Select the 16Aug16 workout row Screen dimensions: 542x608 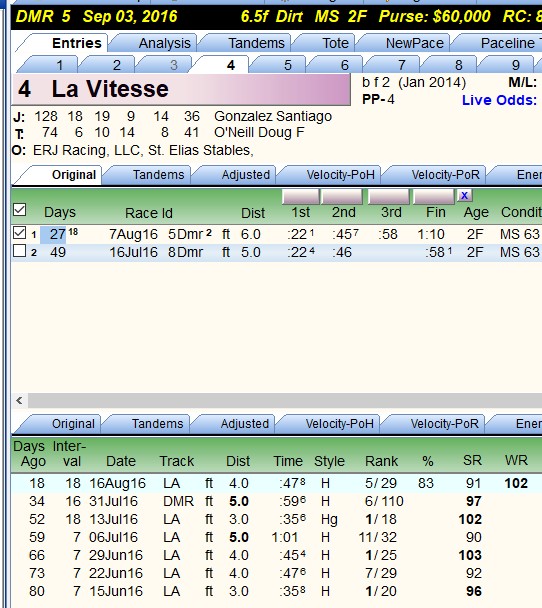[276, 483]
